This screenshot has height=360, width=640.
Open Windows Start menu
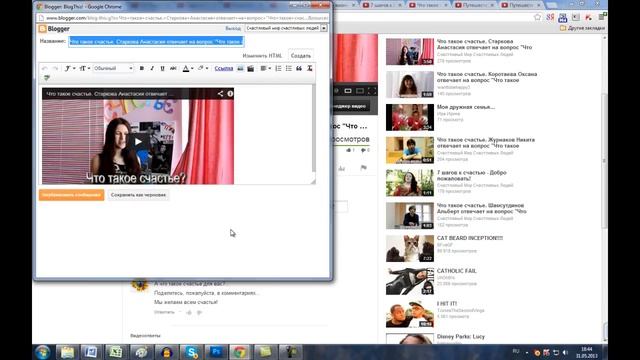coord(42,352)
